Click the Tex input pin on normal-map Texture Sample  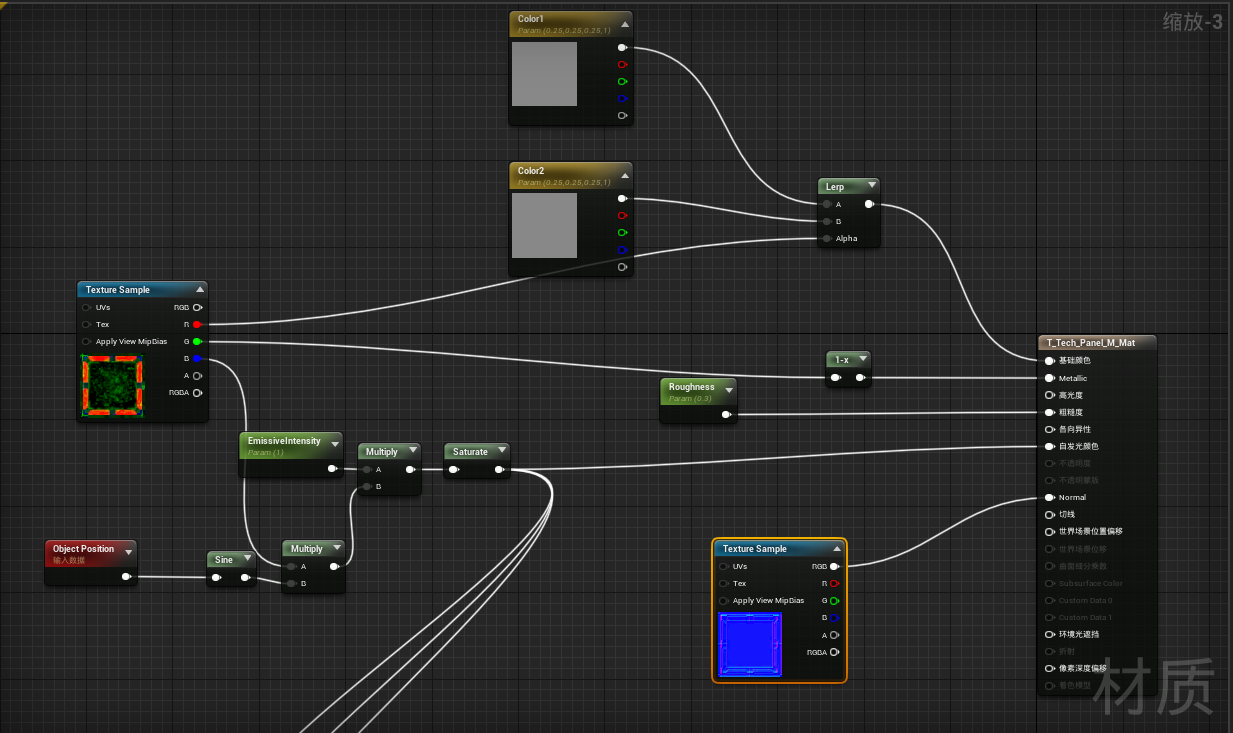[x=724, y=583]
